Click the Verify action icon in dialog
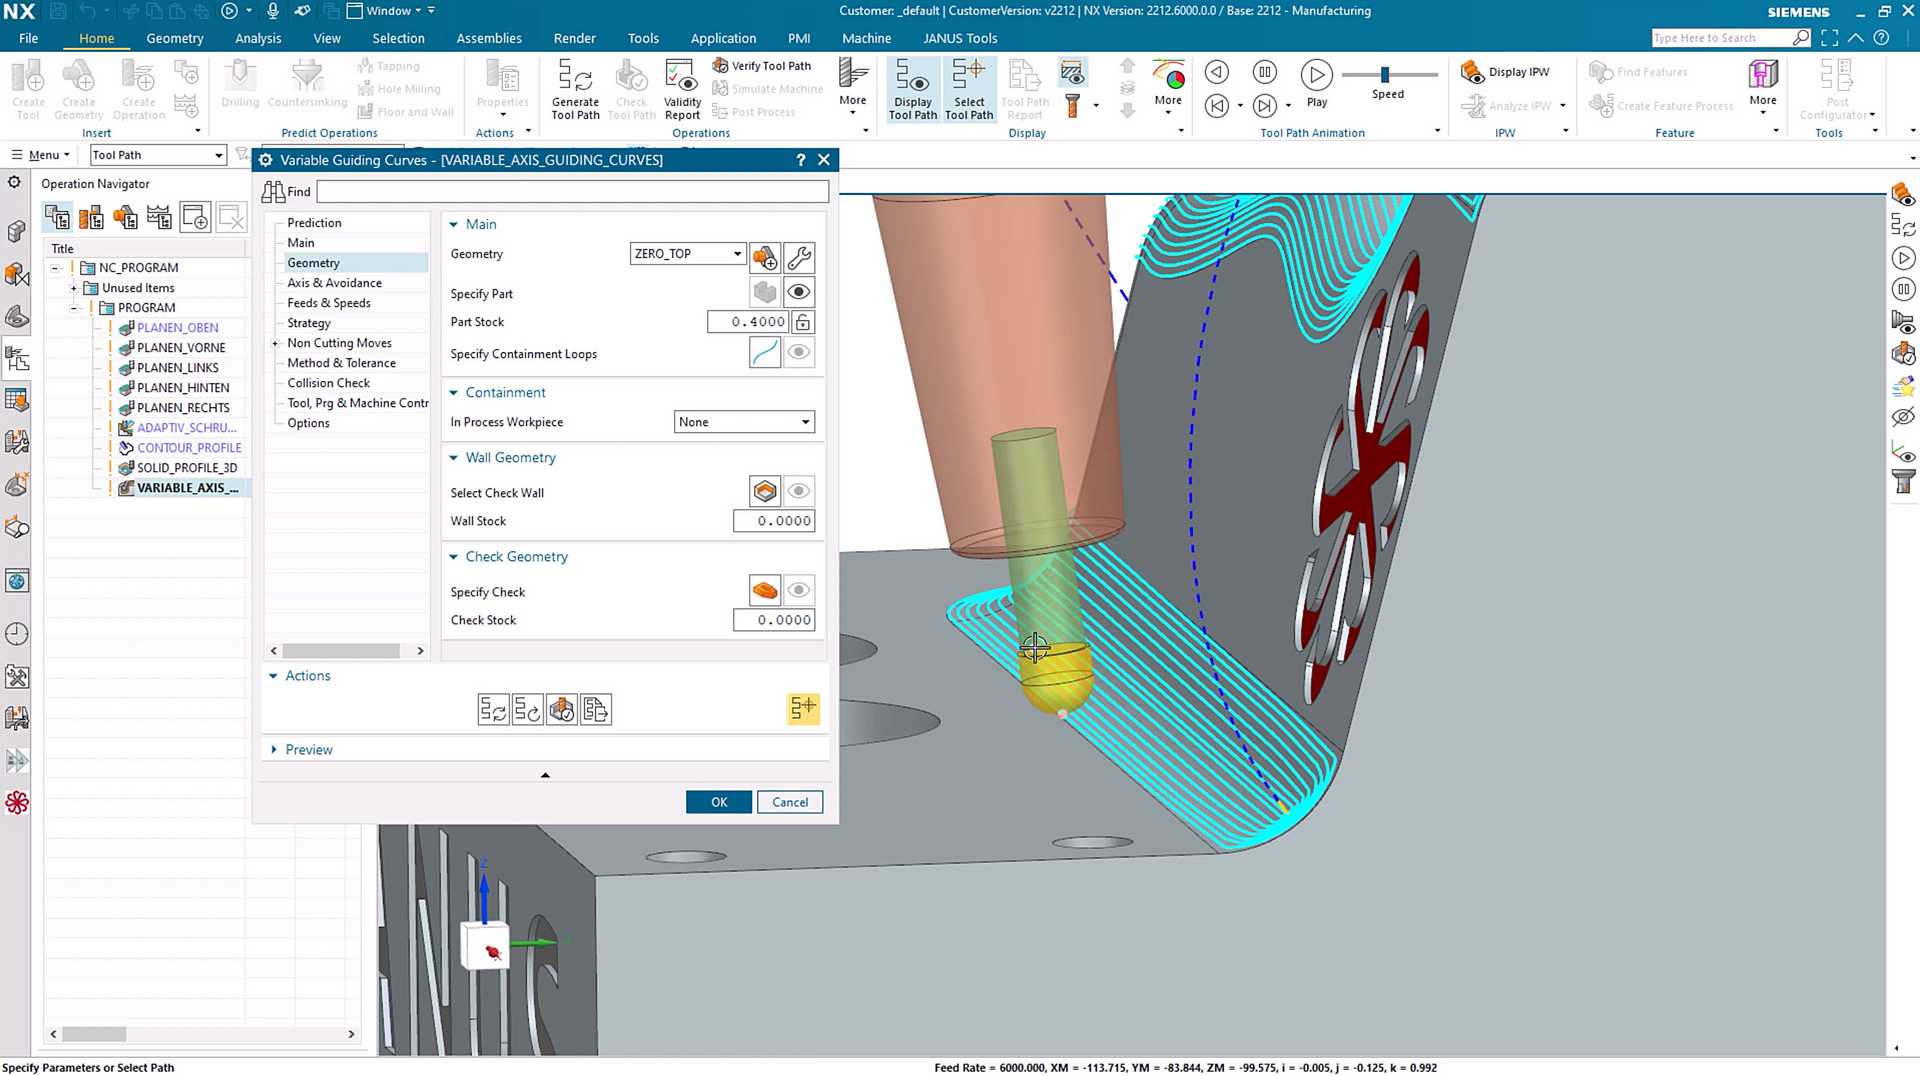Image resolution: width=1920 pixels, height=1076 pixels. tap(562, 709)
